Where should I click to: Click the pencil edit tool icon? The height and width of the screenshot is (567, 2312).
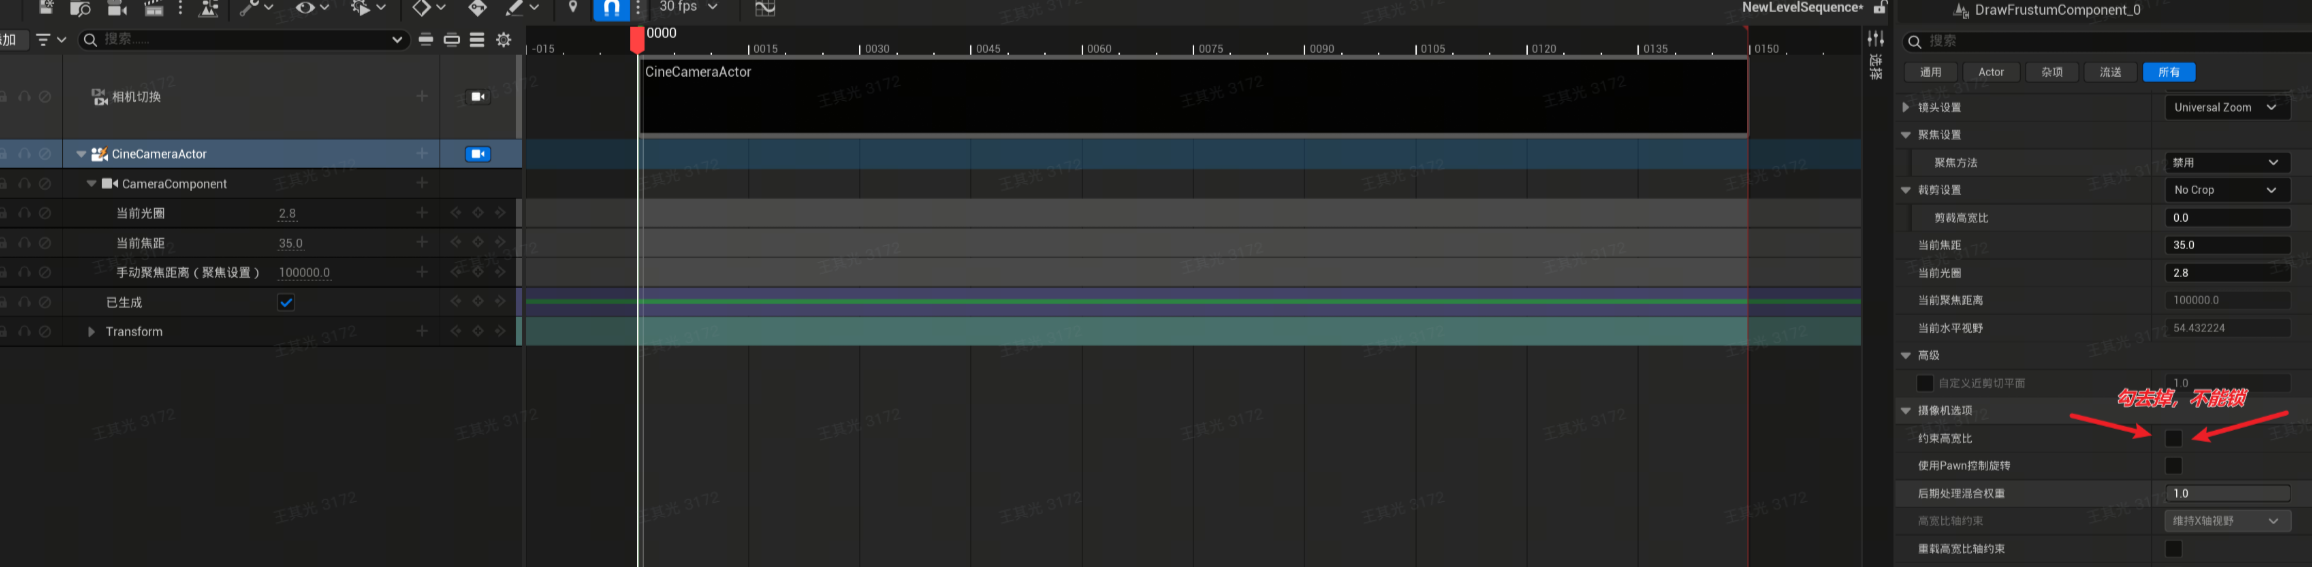[514, 8]
